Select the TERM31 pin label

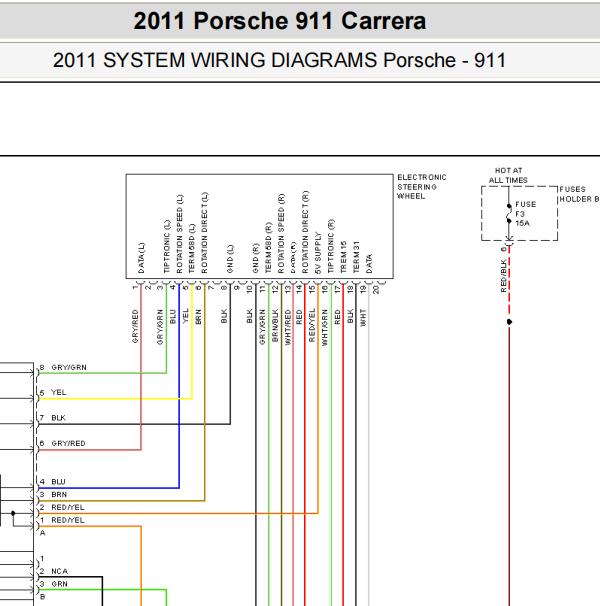point(356,257)
